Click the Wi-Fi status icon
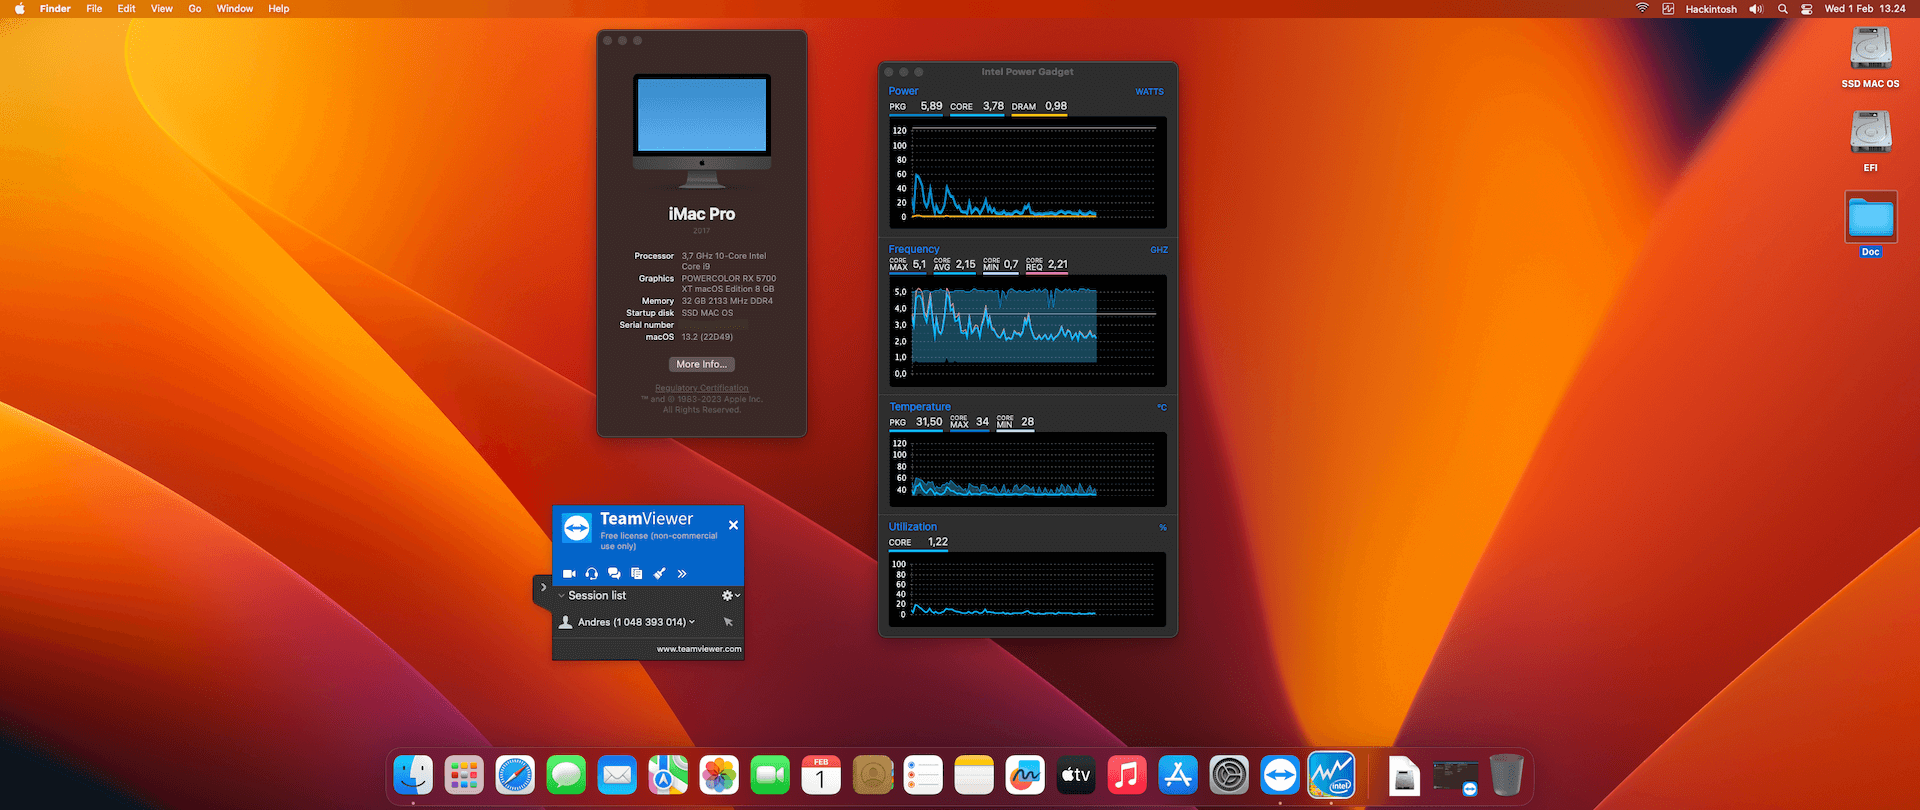Screen dimensions: 1920x810 click(x=1642, y=9)
